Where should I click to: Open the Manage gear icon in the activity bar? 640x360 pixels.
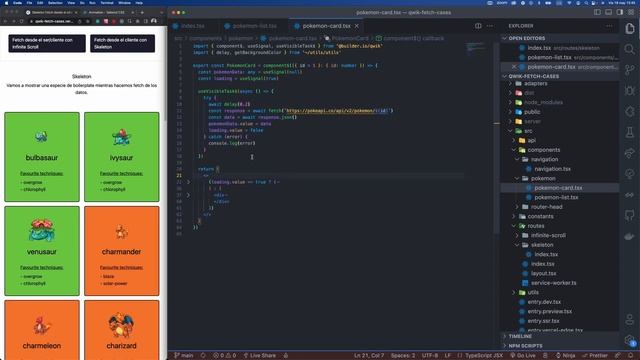(630, 340)
